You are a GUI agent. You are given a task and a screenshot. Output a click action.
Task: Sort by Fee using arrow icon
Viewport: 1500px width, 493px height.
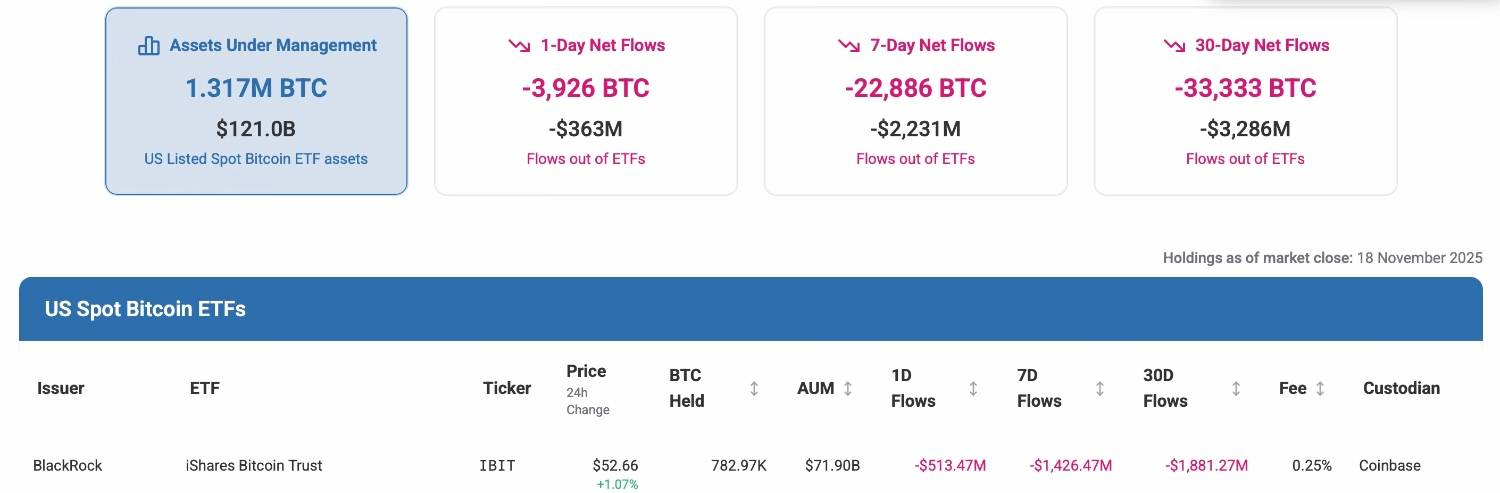pyautogui.click(x=1320, y=388)
